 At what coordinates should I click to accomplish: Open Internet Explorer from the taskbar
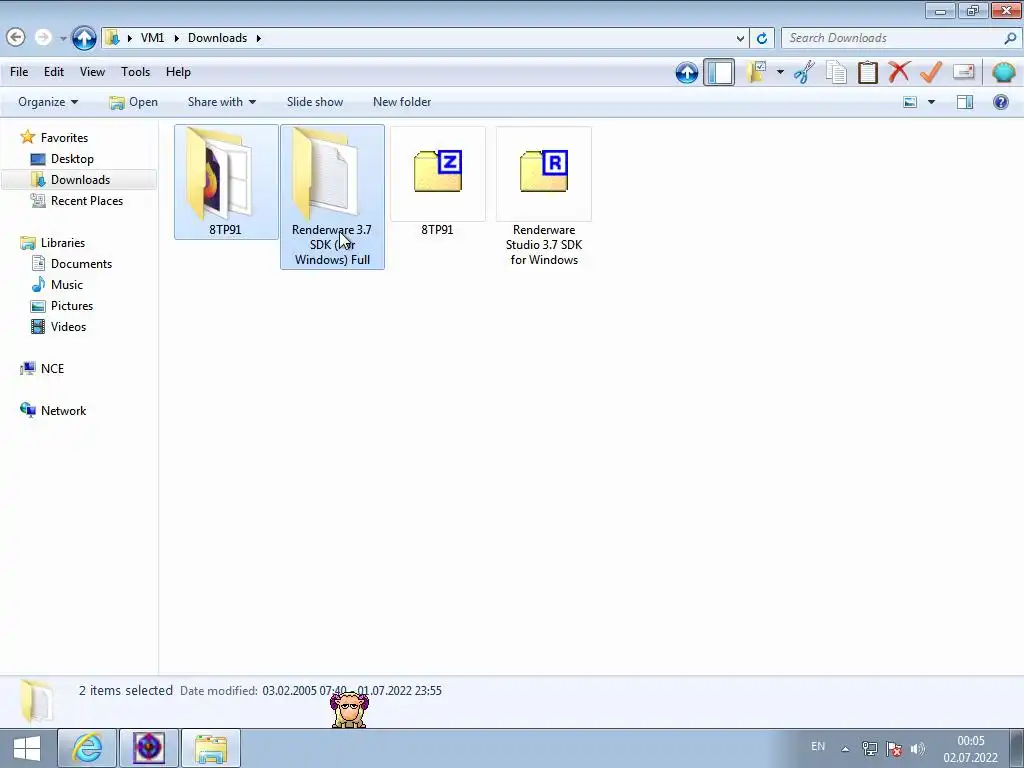87,748
